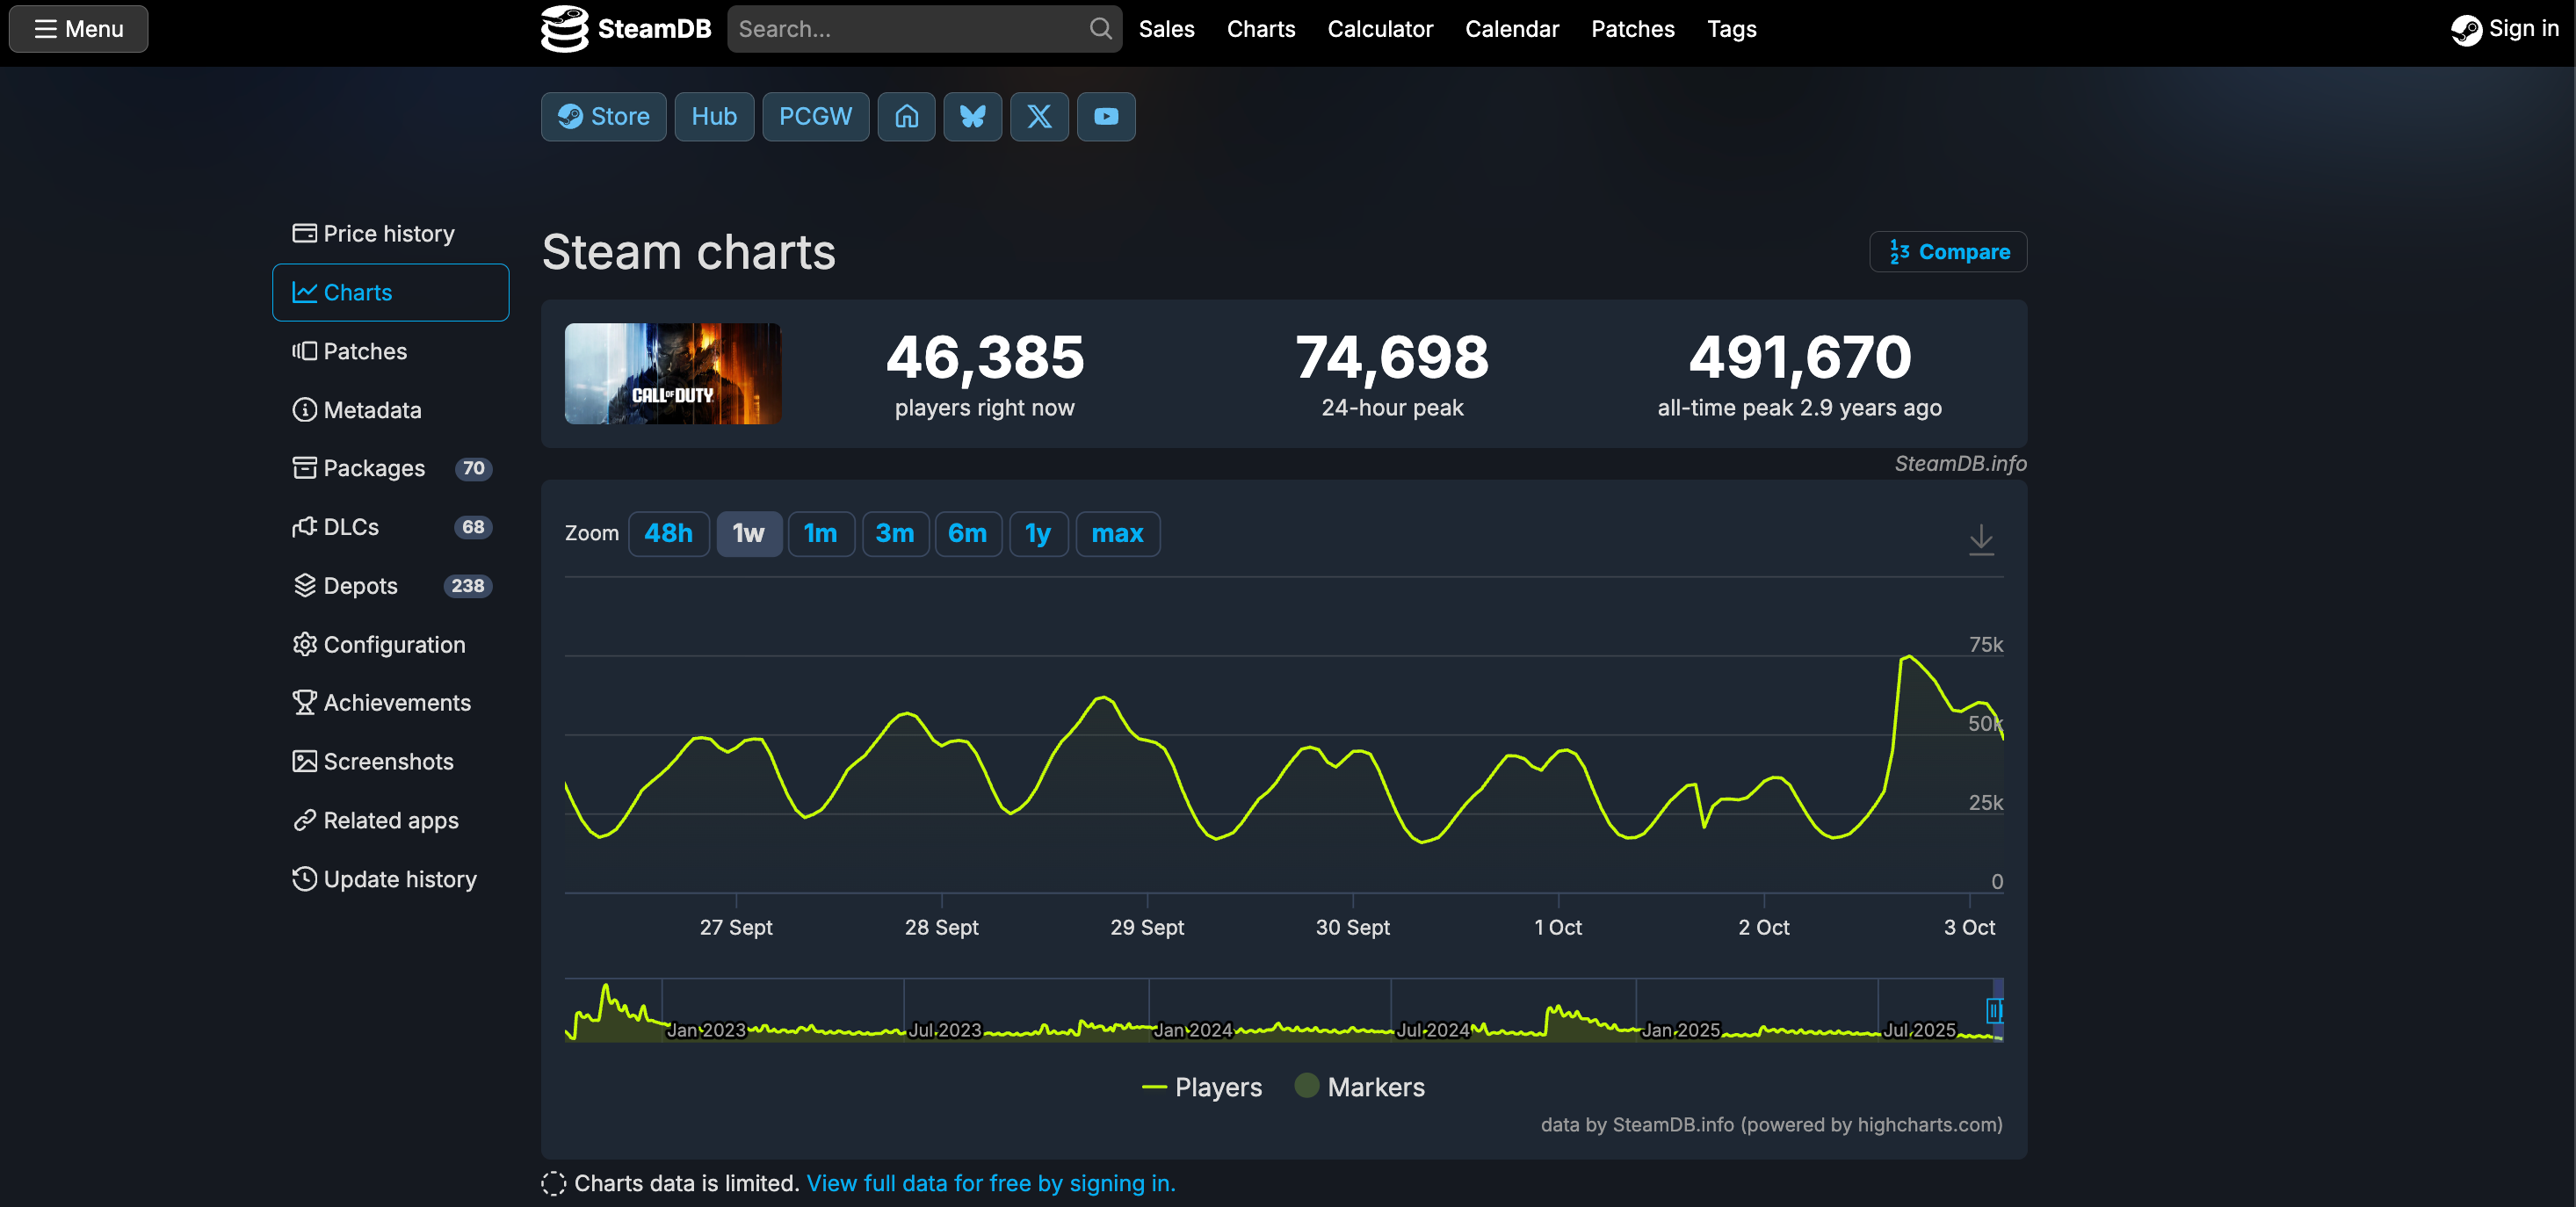Screen dimensions: 2576x1207
Task: Select the max zoom range
Action: click(x=1117, y=534)
